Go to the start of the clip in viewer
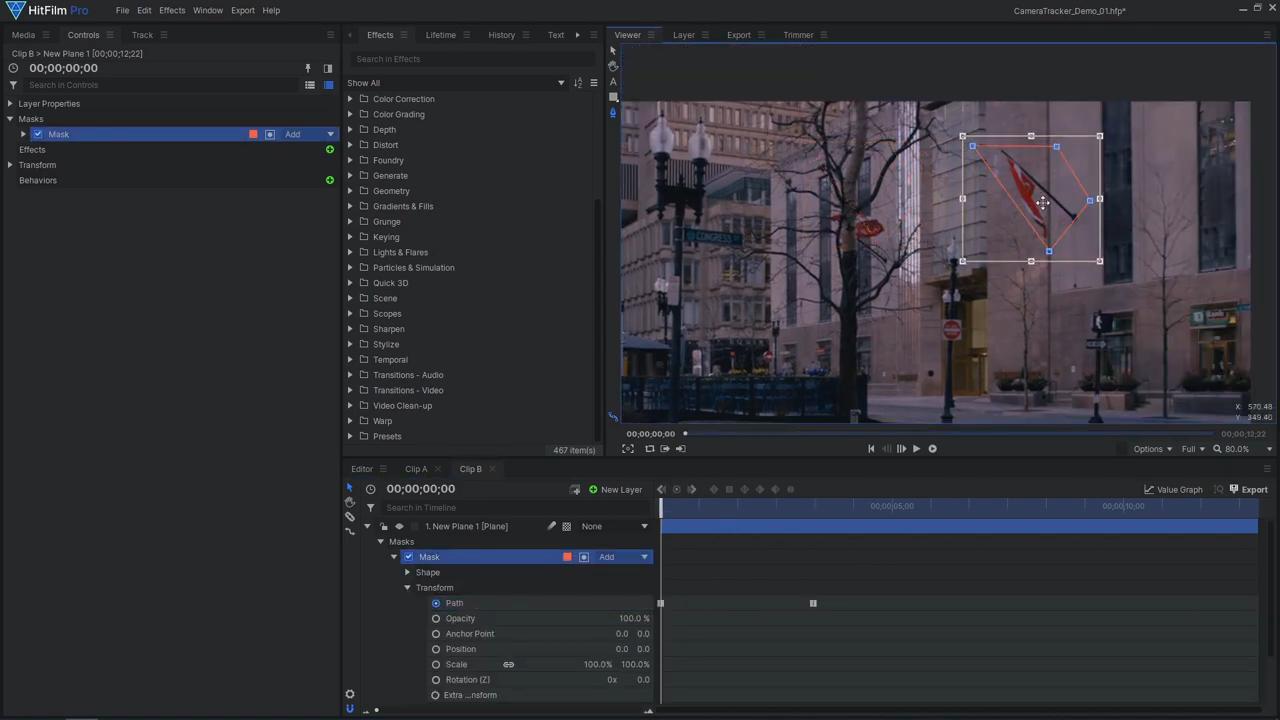 [871, 449]
